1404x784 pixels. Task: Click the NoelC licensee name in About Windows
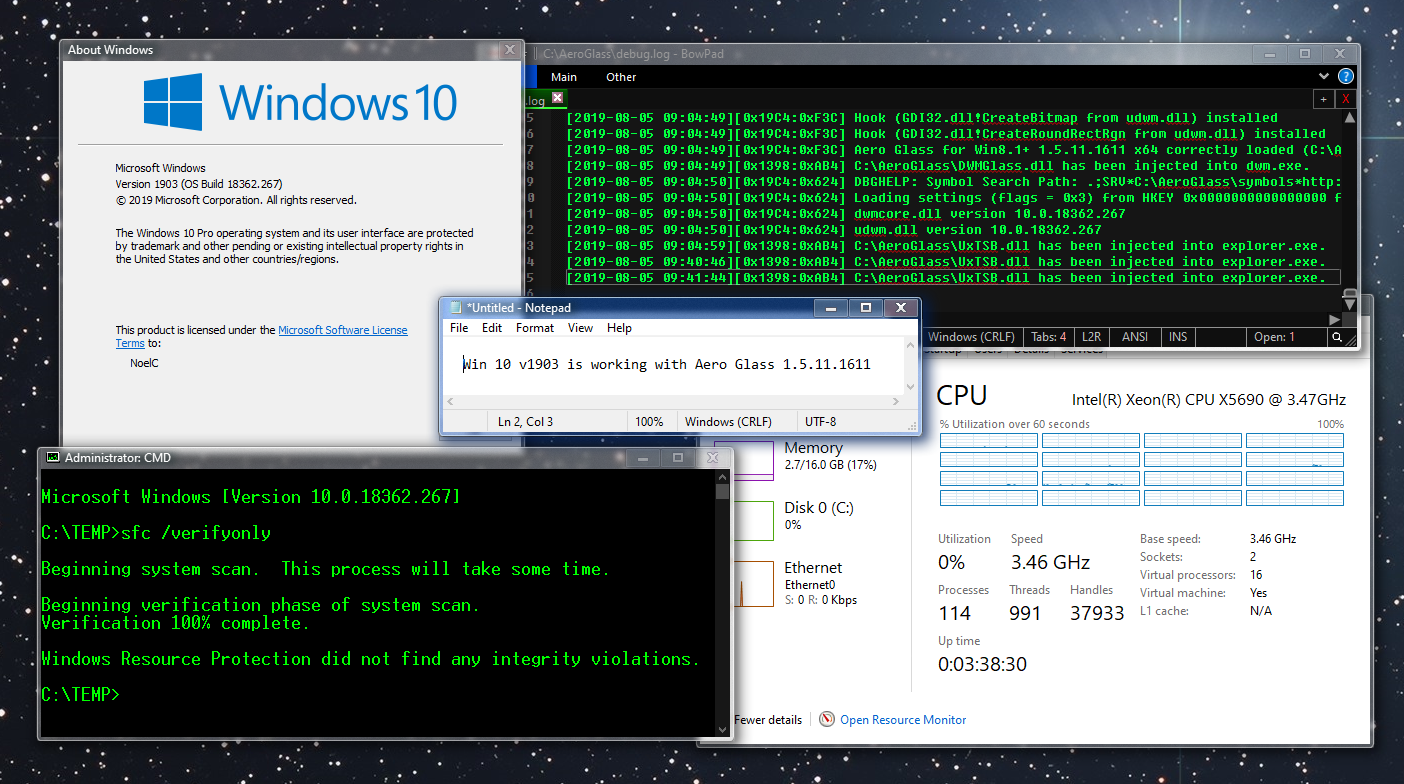(145, 363)
